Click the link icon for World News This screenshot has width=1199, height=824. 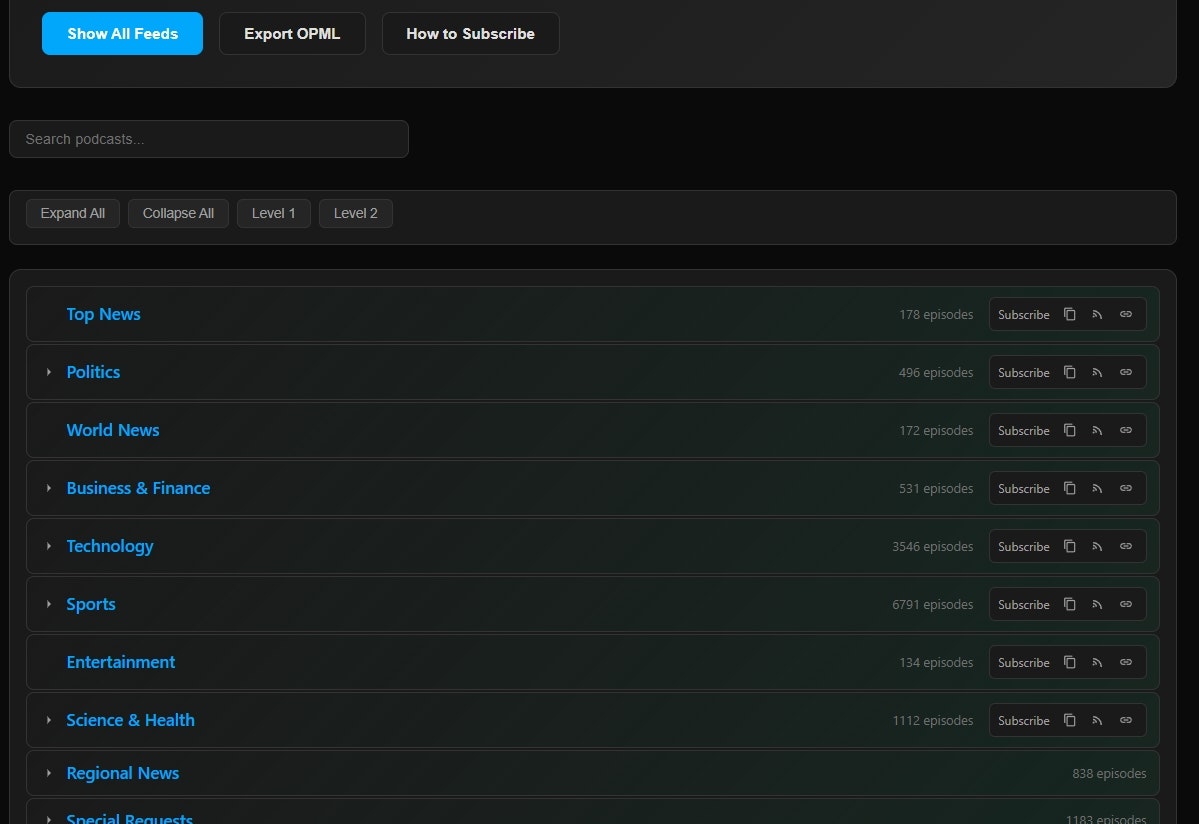(1125, 430)
